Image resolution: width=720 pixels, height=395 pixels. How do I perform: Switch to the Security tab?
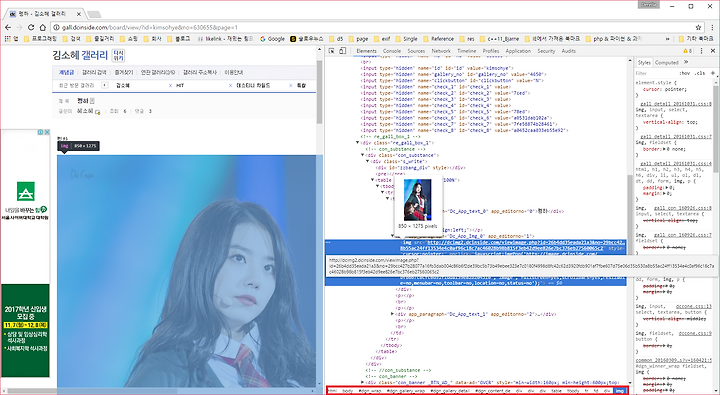click(546, 51)
